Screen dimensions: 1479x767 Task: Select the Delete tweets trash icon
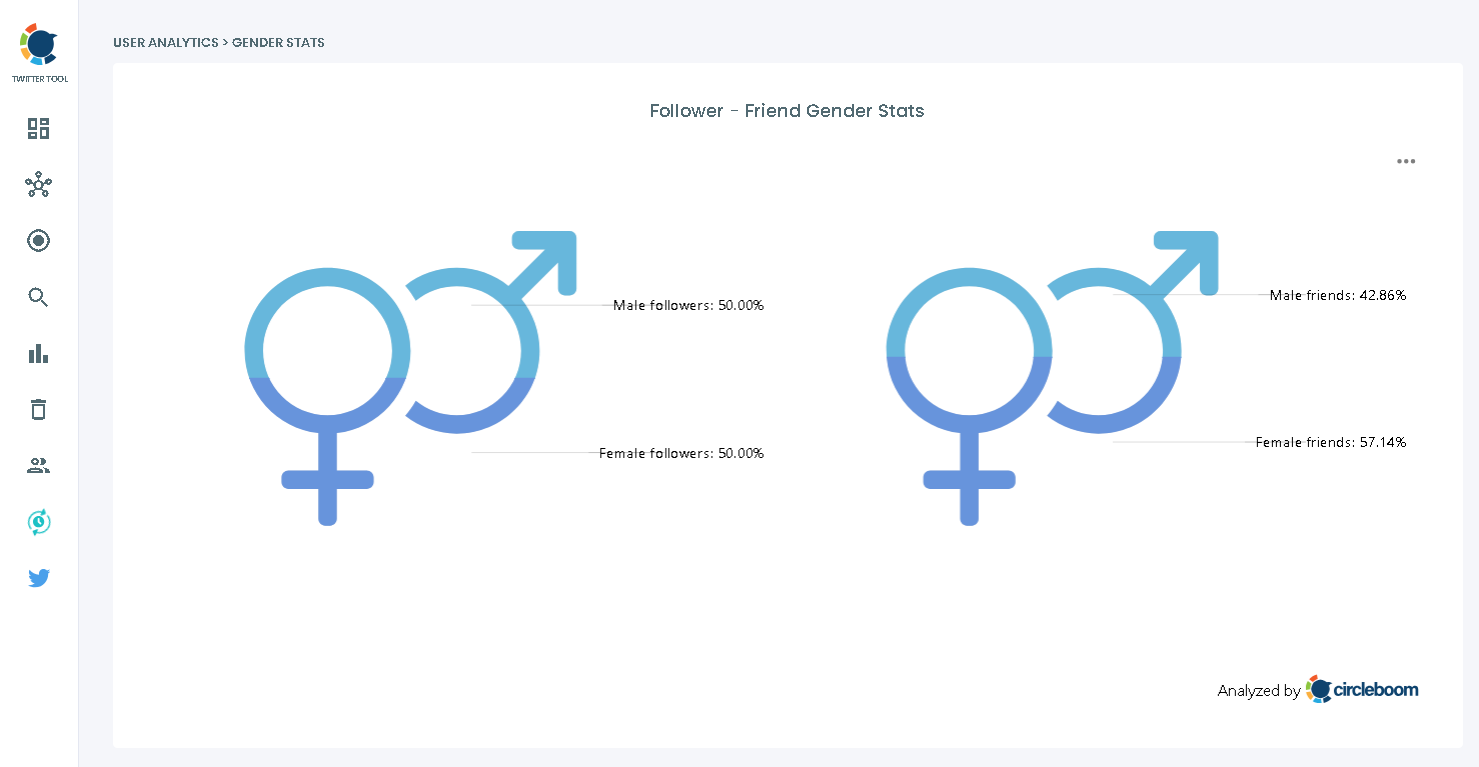[38, 409]
